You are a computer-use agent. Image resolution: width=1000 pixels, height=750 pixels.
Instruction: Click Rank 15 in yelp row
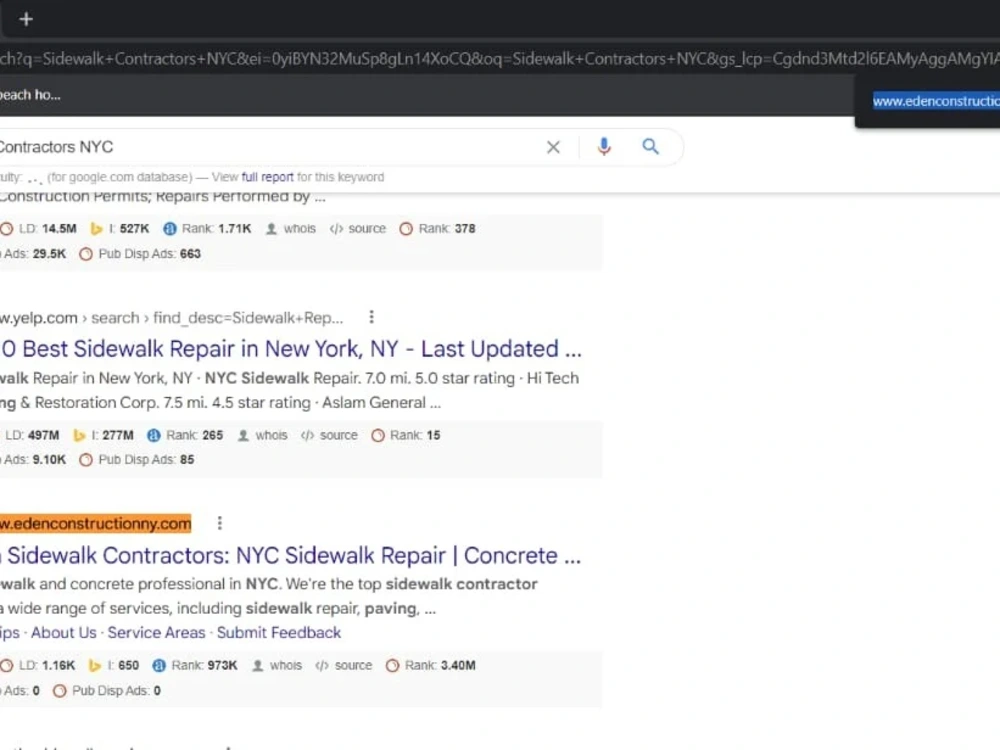click(433, 435)
